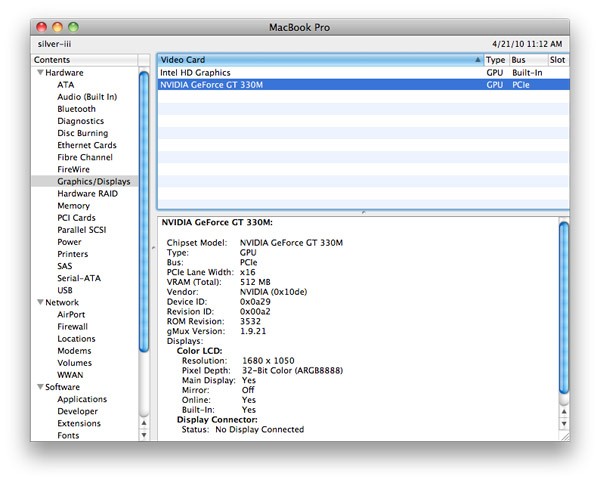Select Developer under Software

point(77,411)
